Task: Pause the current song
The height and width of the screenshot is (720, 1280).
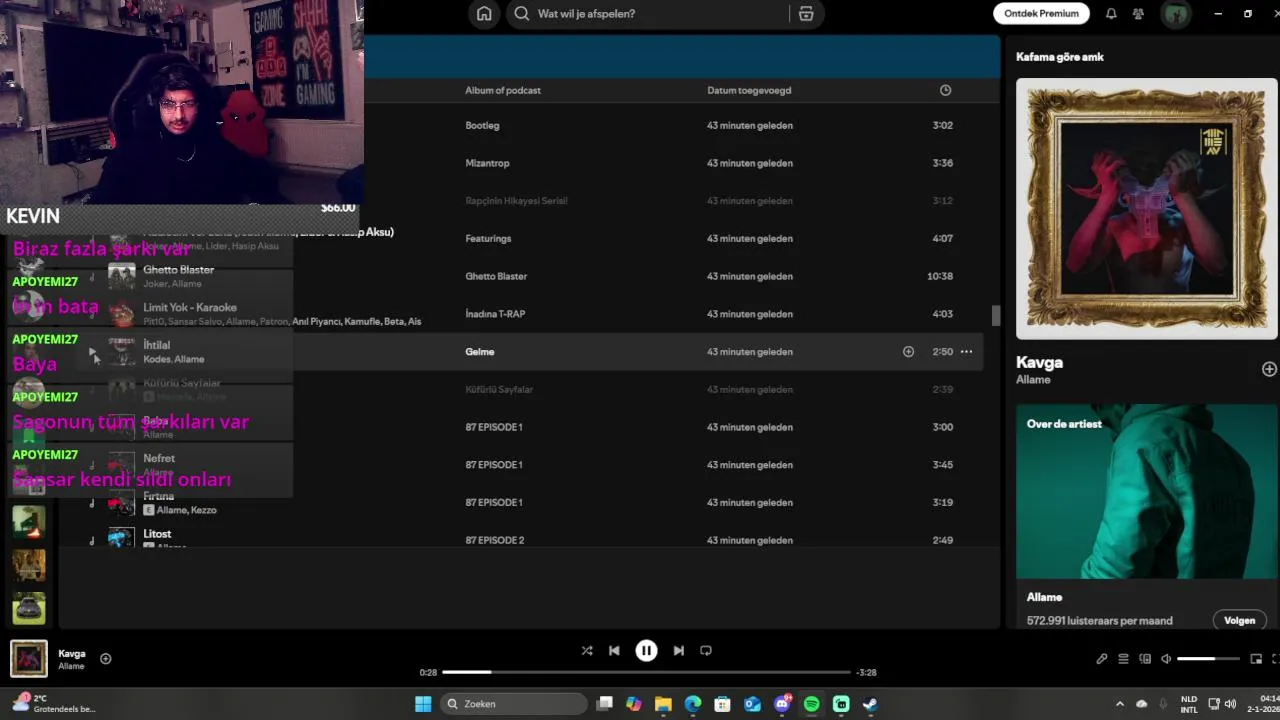Action: click(646, 650)
